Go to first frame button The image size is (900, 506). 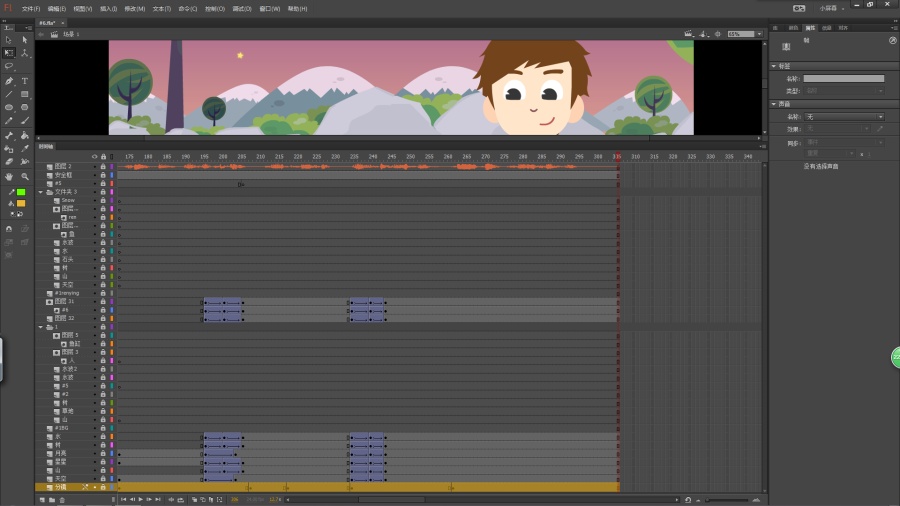(123, 500)
